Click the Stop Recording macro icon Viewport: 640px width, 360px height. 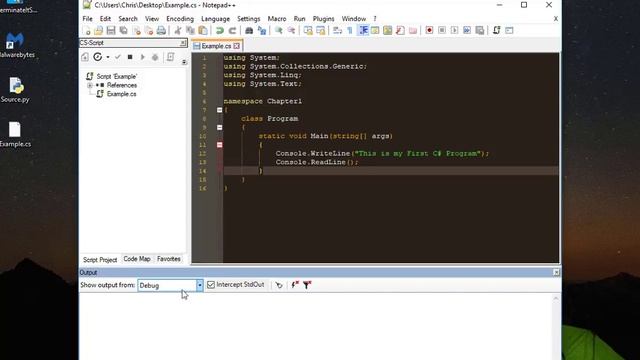pyautogui.click(x=442, y=31)
